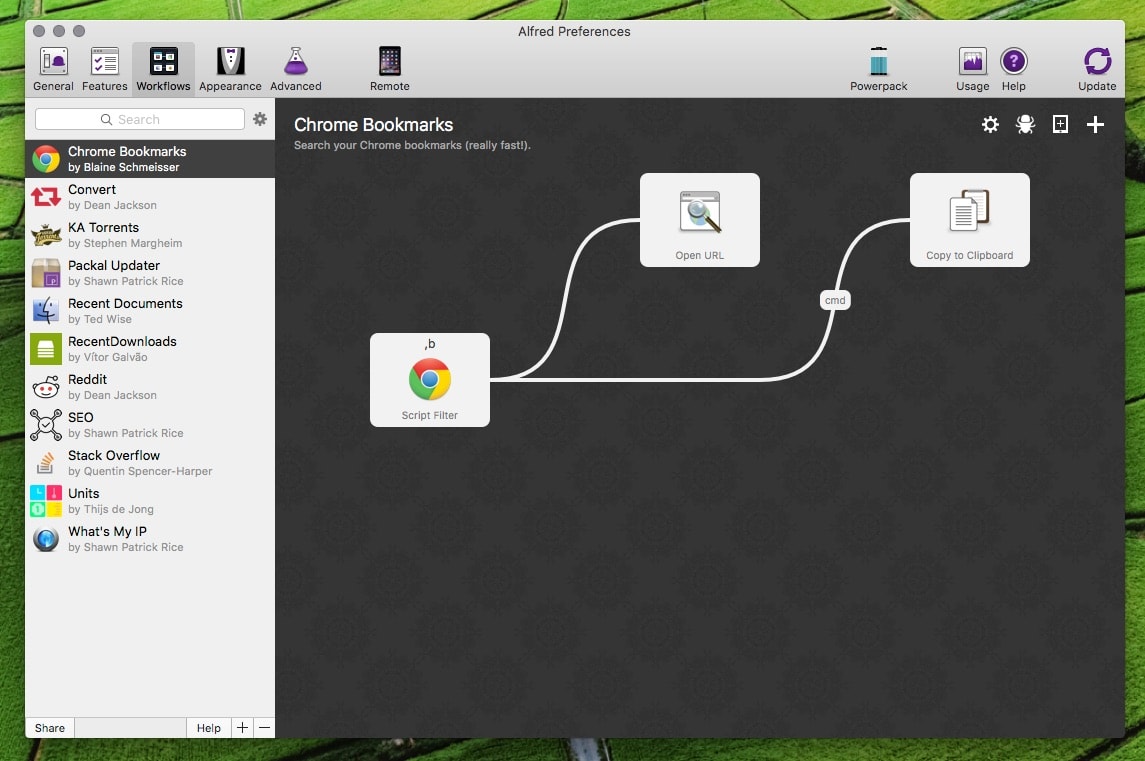1145x761 pixels.
Task: Open the General preferences tab
Action: [x=53, y=69]
